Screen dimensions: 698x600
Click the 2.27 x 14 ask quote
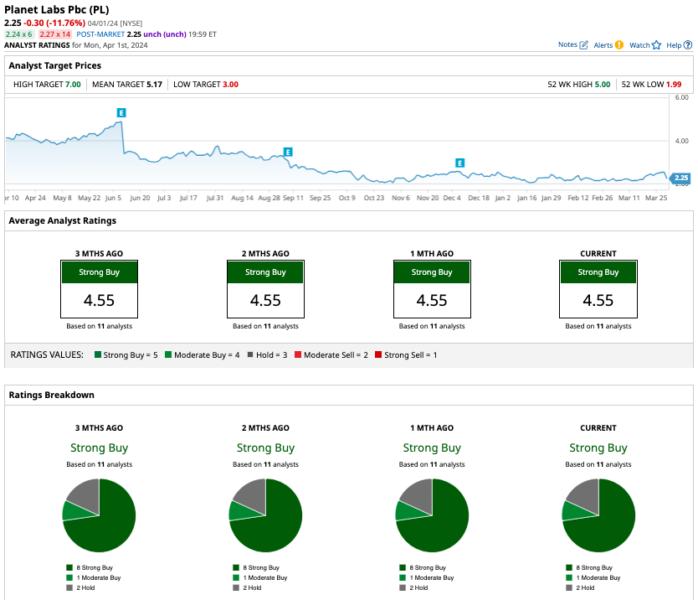55,34
